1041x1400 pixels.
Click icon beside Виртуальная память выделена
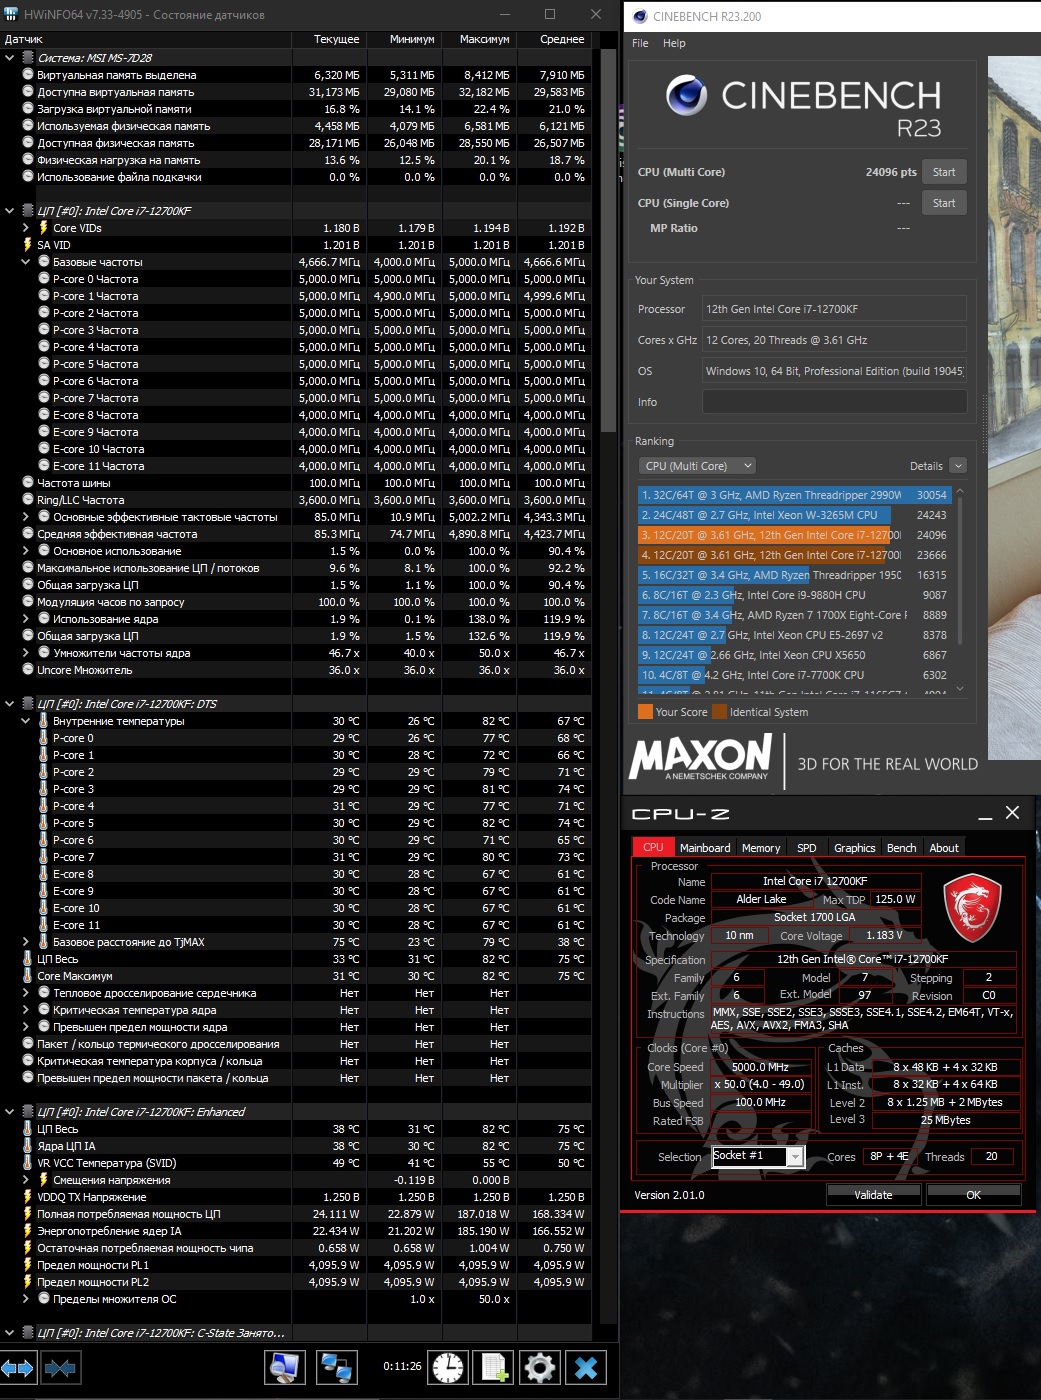(28, 75)
